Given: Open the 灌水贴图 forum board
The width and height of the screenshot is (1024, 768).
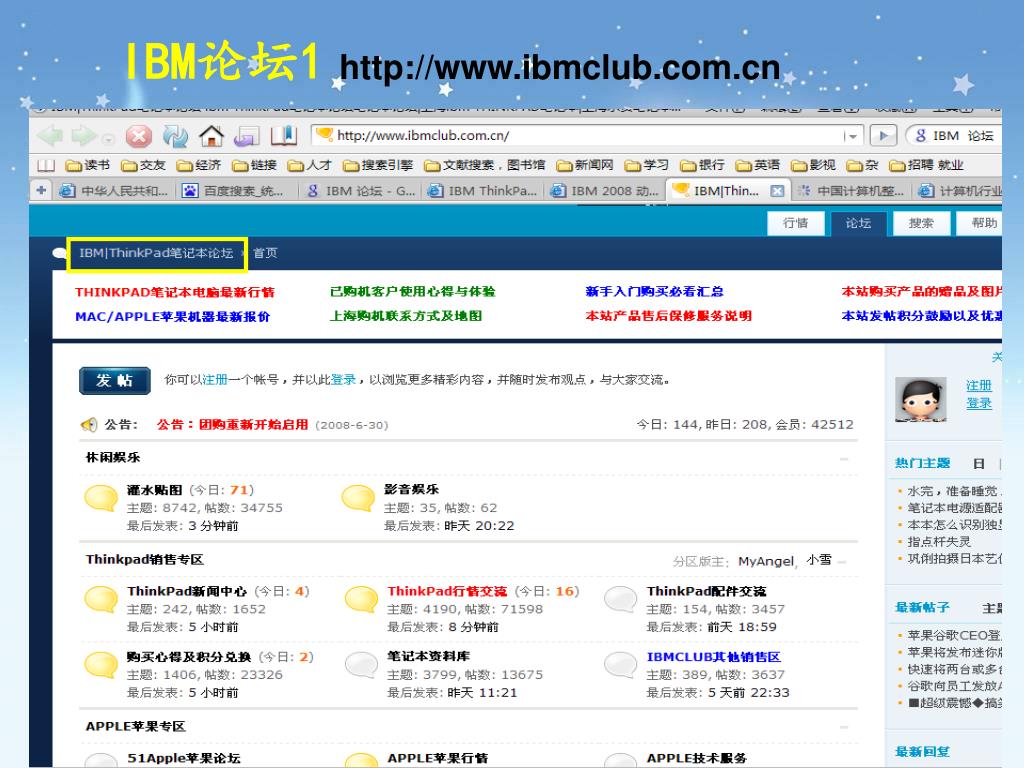Looking at the screenshot, I should [x=155, y=490].
